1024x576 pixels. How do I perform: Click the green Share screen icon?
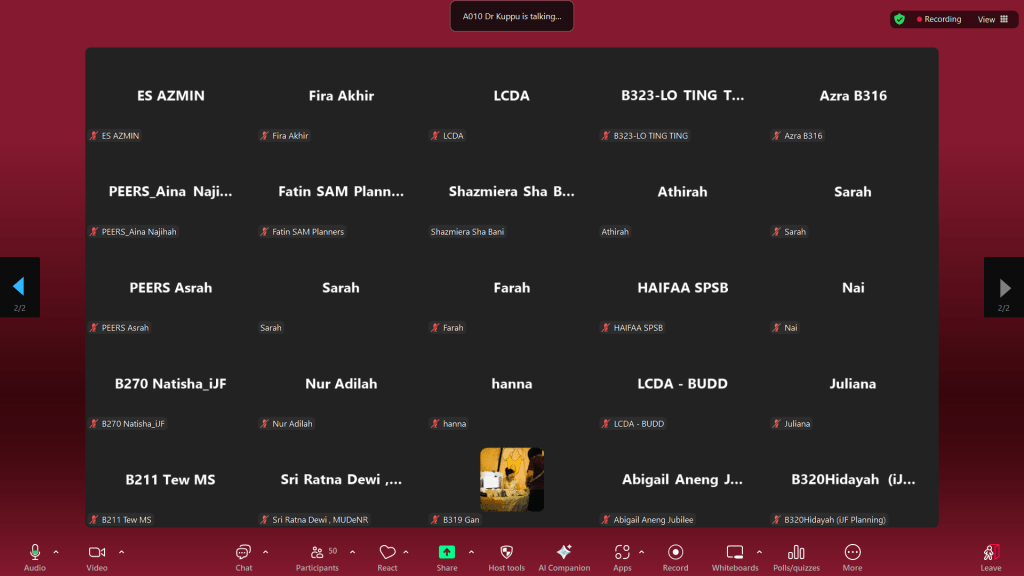pyautogui.click(x=447, y=553)
